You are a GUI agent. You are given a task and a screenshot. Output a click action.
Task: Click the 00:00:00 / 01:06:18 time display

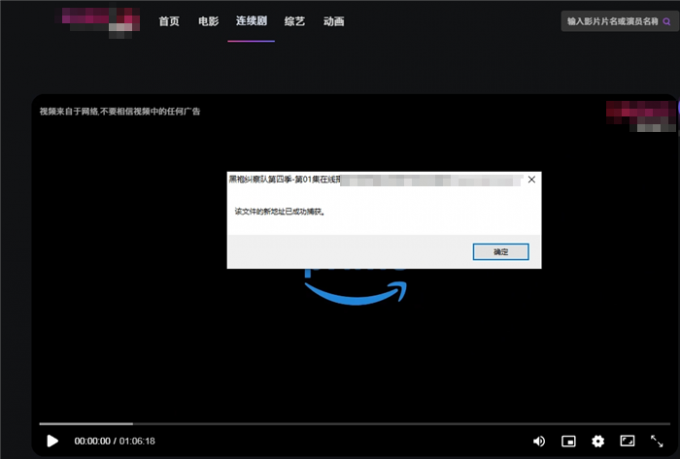[114, 441]
